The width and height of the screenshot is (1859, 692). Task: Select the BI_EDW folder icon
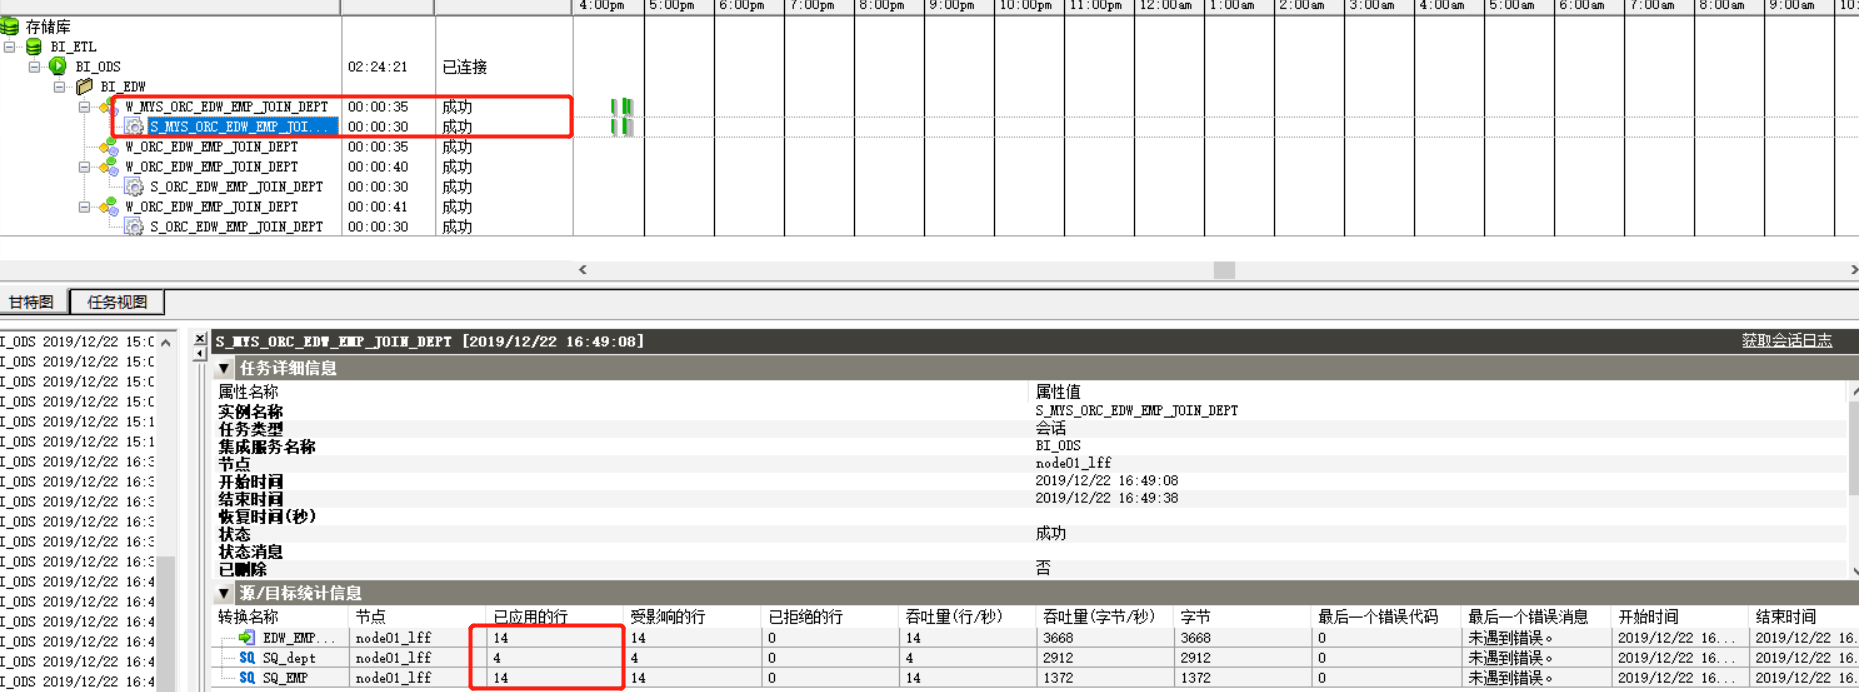click(84, 87)
